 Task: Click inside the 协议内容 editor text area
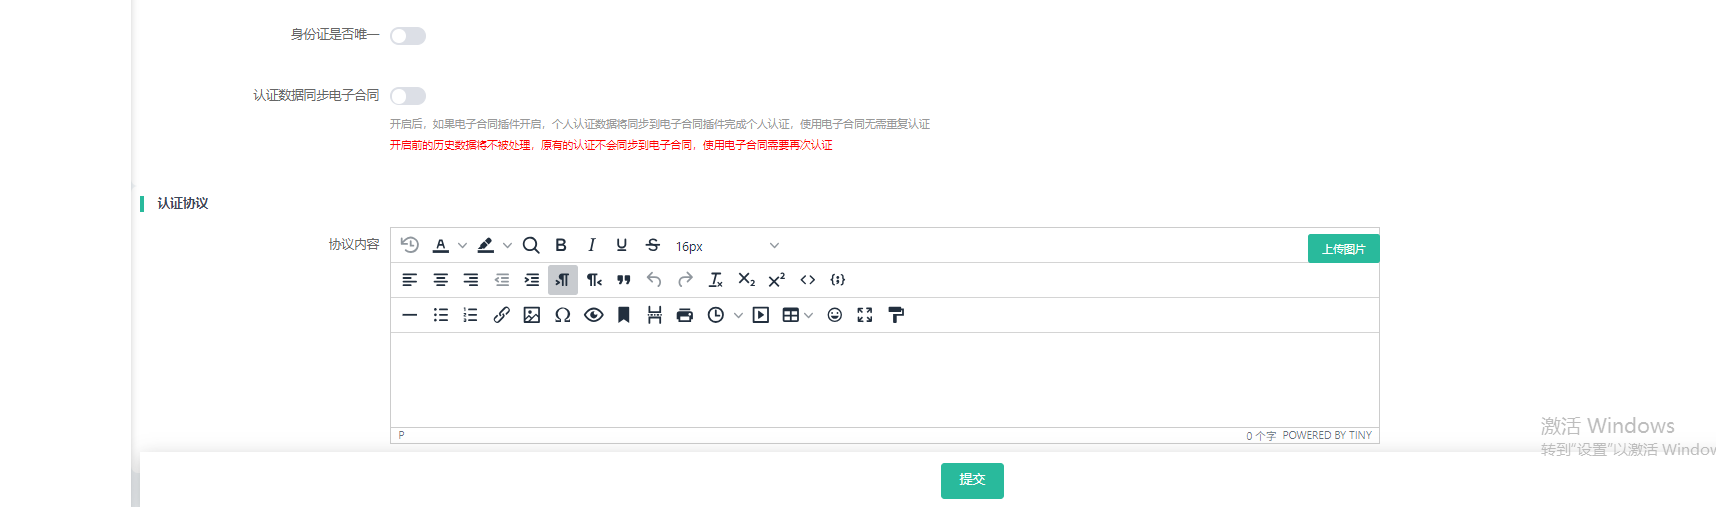click(884, 380)
